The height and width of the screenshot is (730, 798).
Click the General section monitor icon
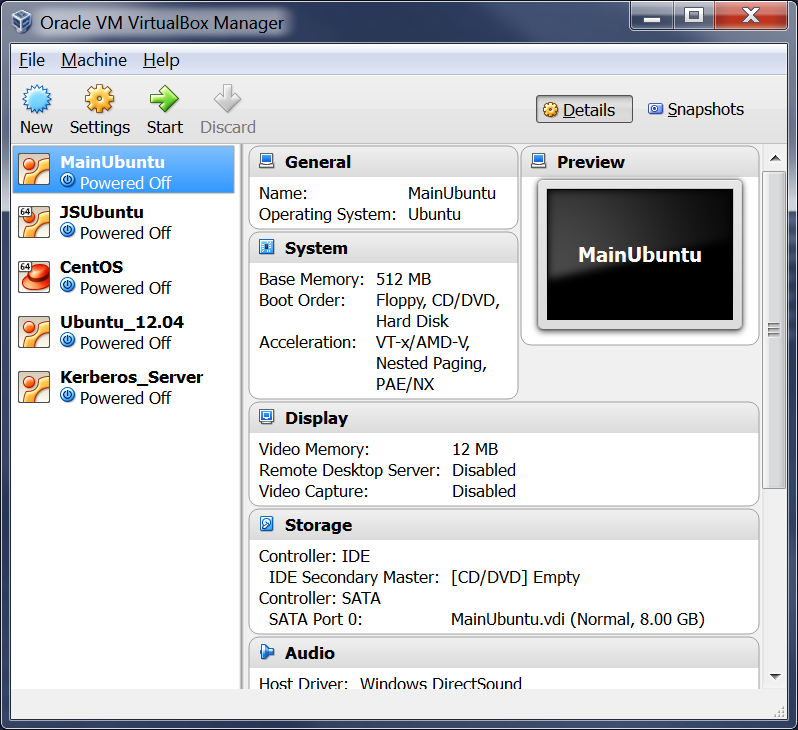pyautogui.click(x=267, y=161)
